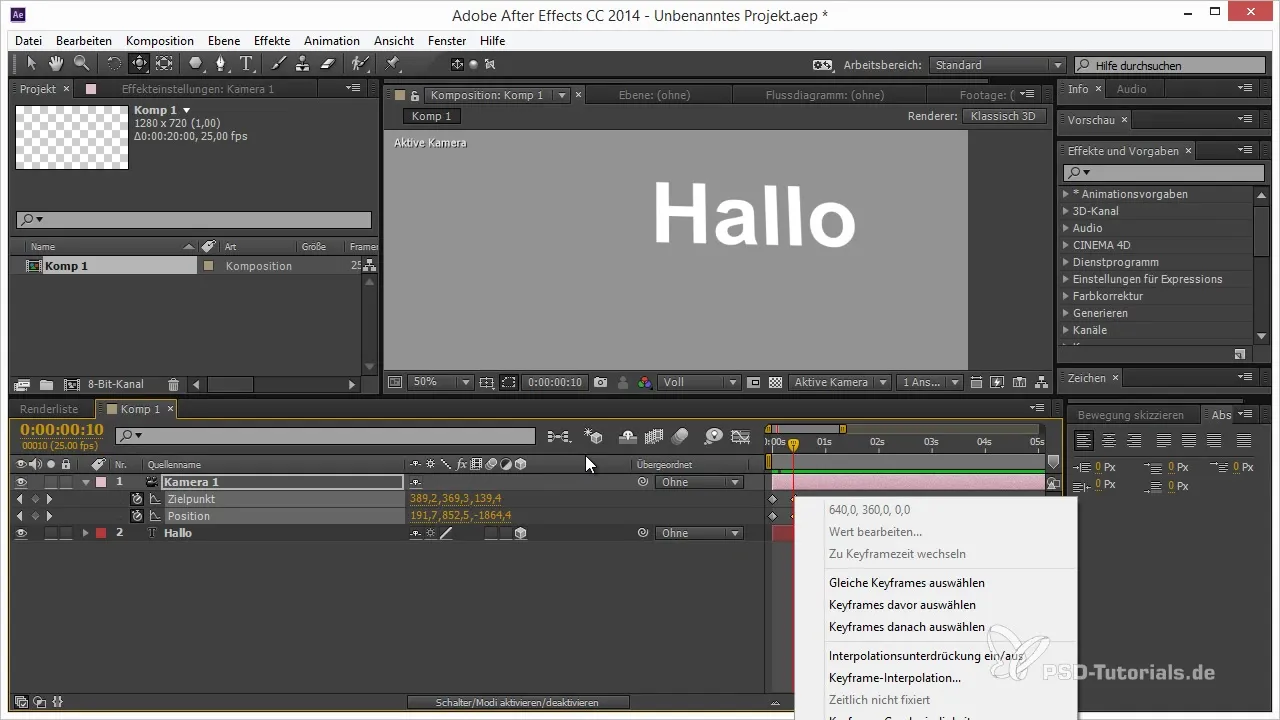Image resolution: width=1280 pixels, height=720 pixels.
Task: Open parent dropdown for Kamera 1
Action: pos(699,482)
